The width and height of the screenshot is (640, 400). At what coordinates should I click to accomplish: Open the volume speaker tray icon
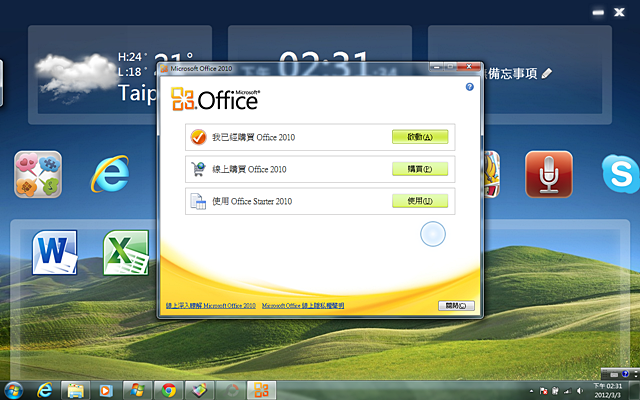coord(580,391)
